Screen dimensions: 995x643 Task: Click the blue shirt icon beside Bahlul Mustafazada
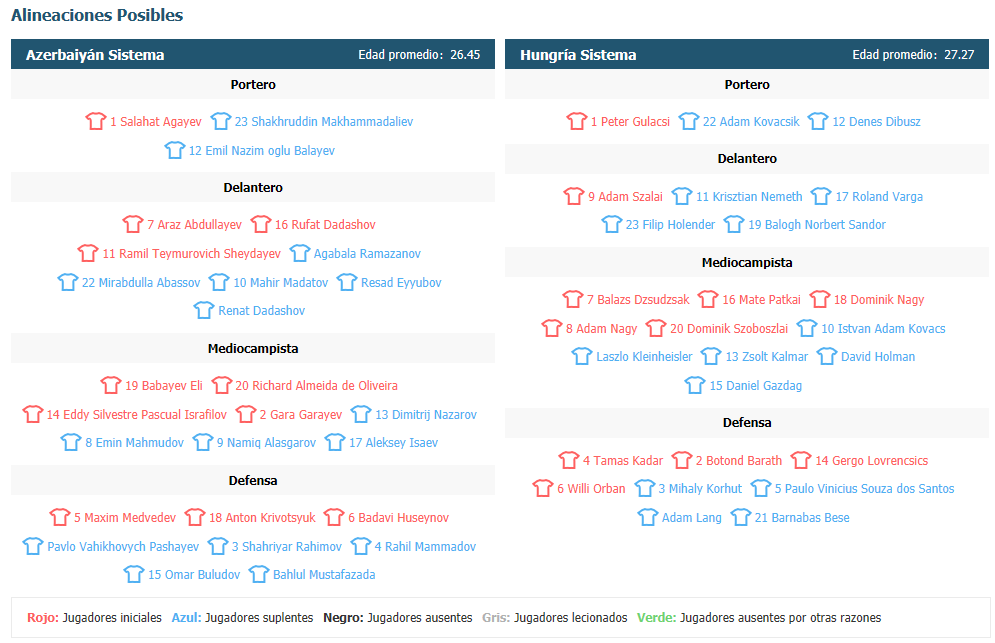pyautogui.click(x=258, y=574)
